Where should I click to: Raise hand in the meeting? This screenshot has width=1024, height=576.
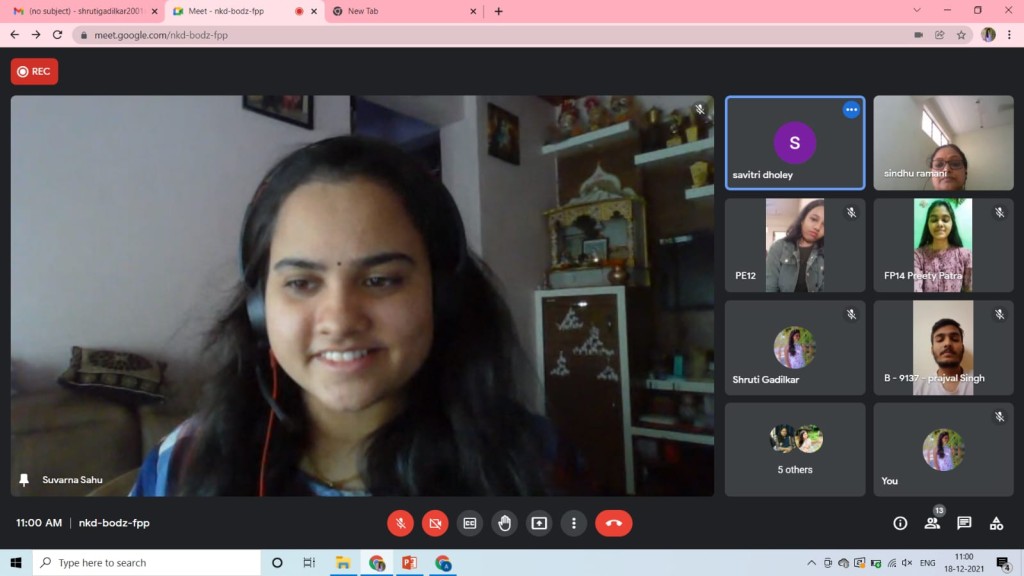(504, 523)
